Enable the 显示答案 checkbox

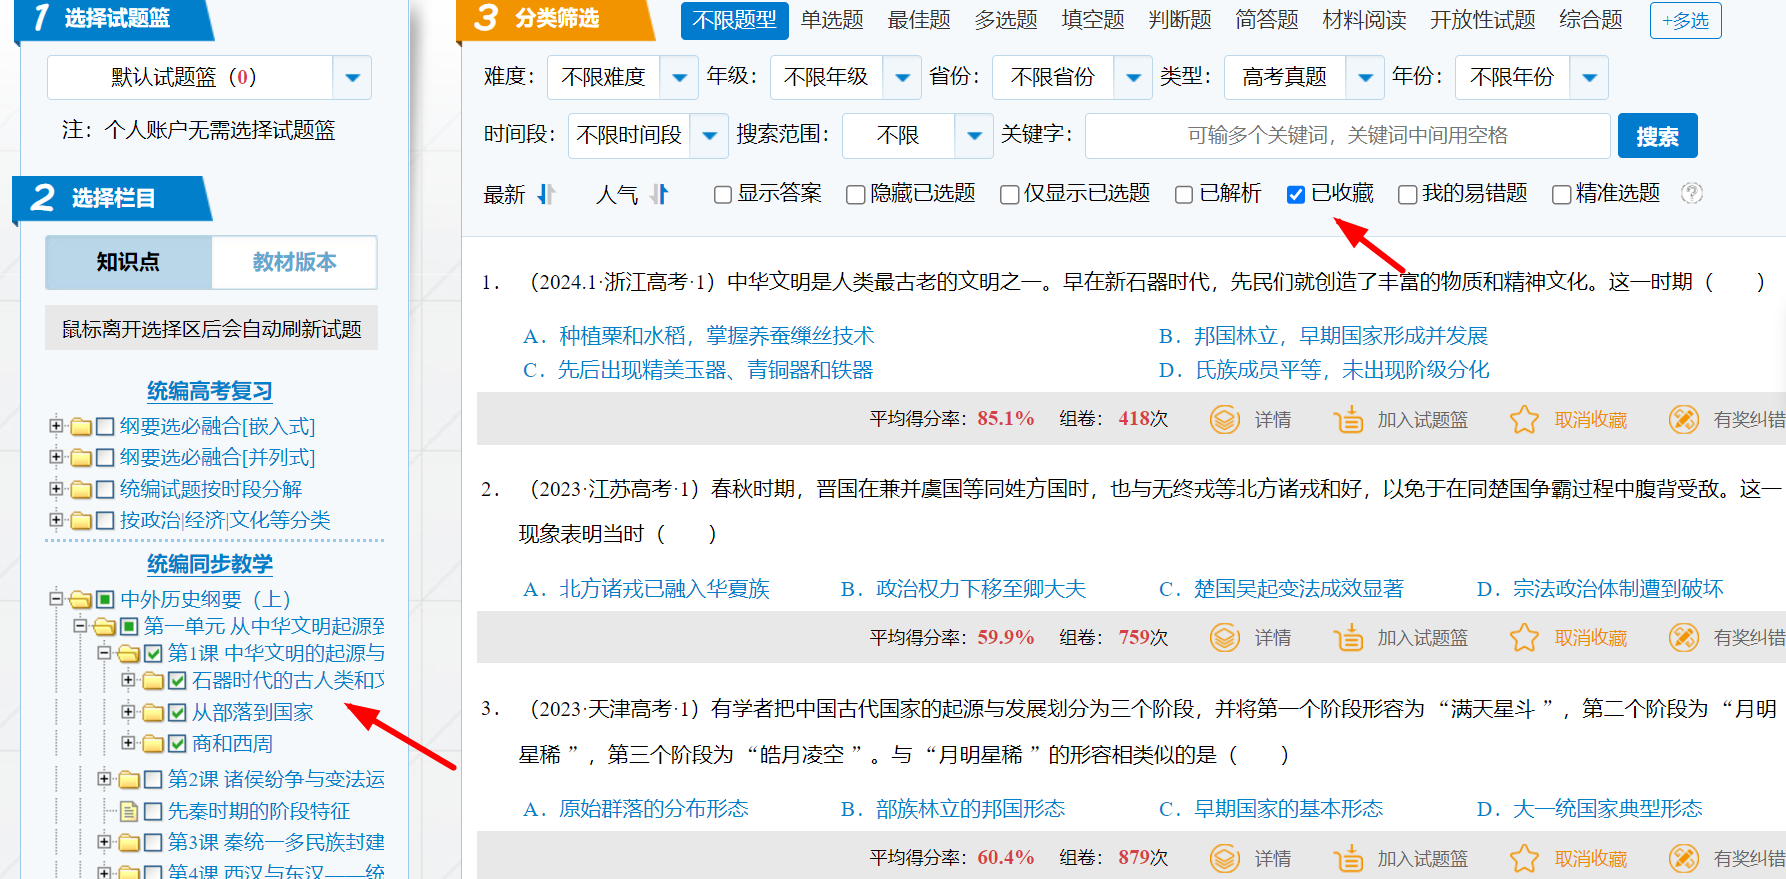click(723, 195)
